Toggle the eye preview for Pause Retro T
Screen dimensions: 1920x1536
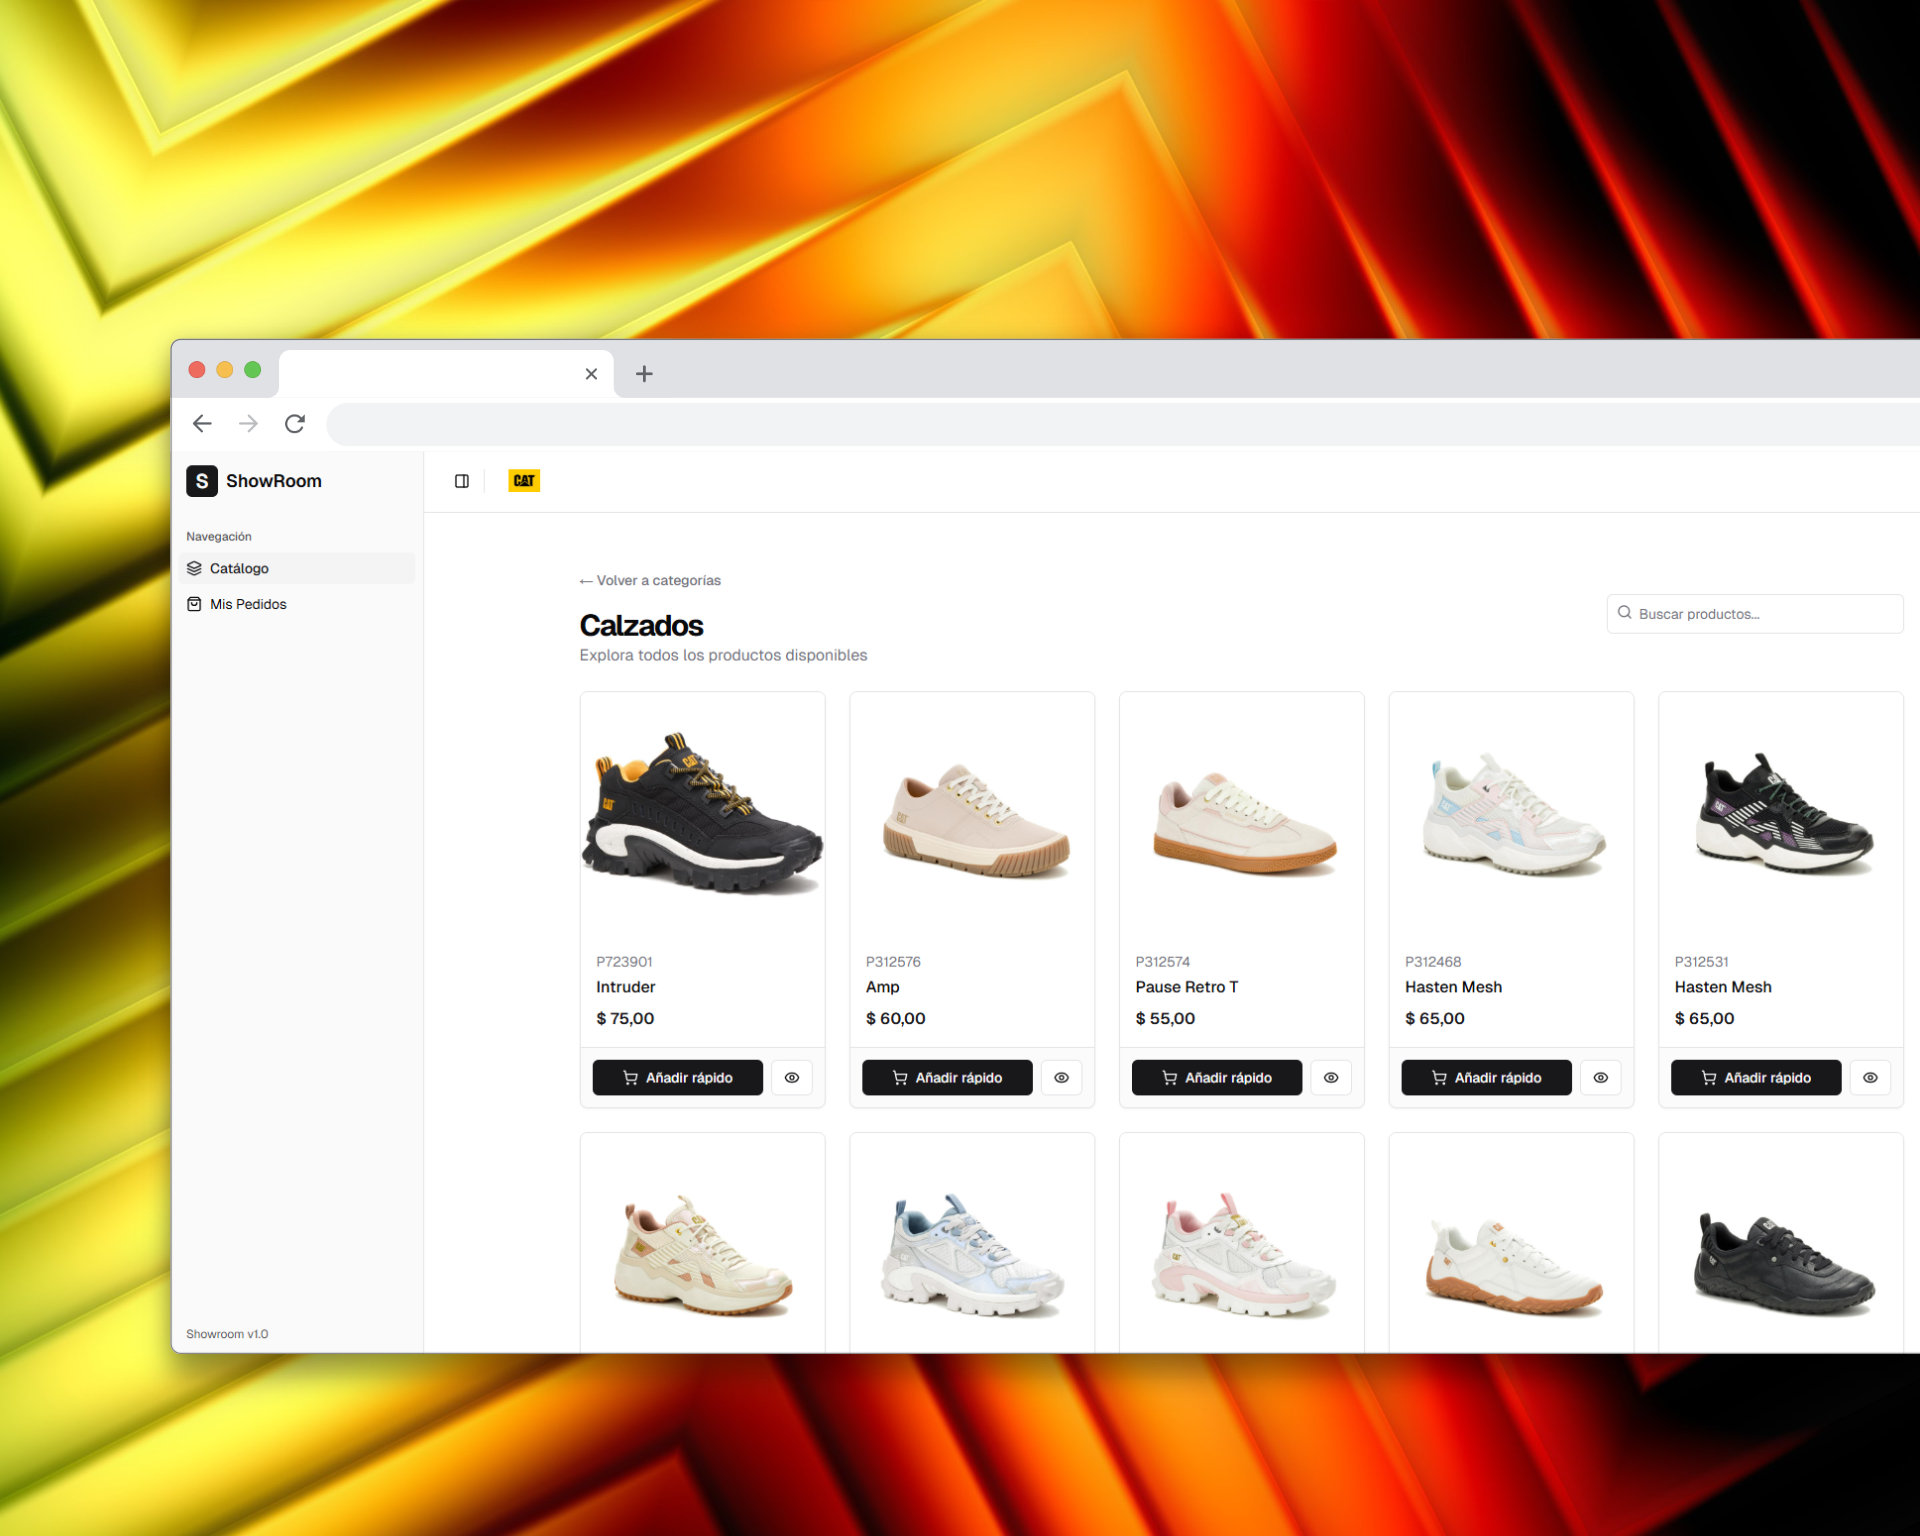pos(1331,1078)
